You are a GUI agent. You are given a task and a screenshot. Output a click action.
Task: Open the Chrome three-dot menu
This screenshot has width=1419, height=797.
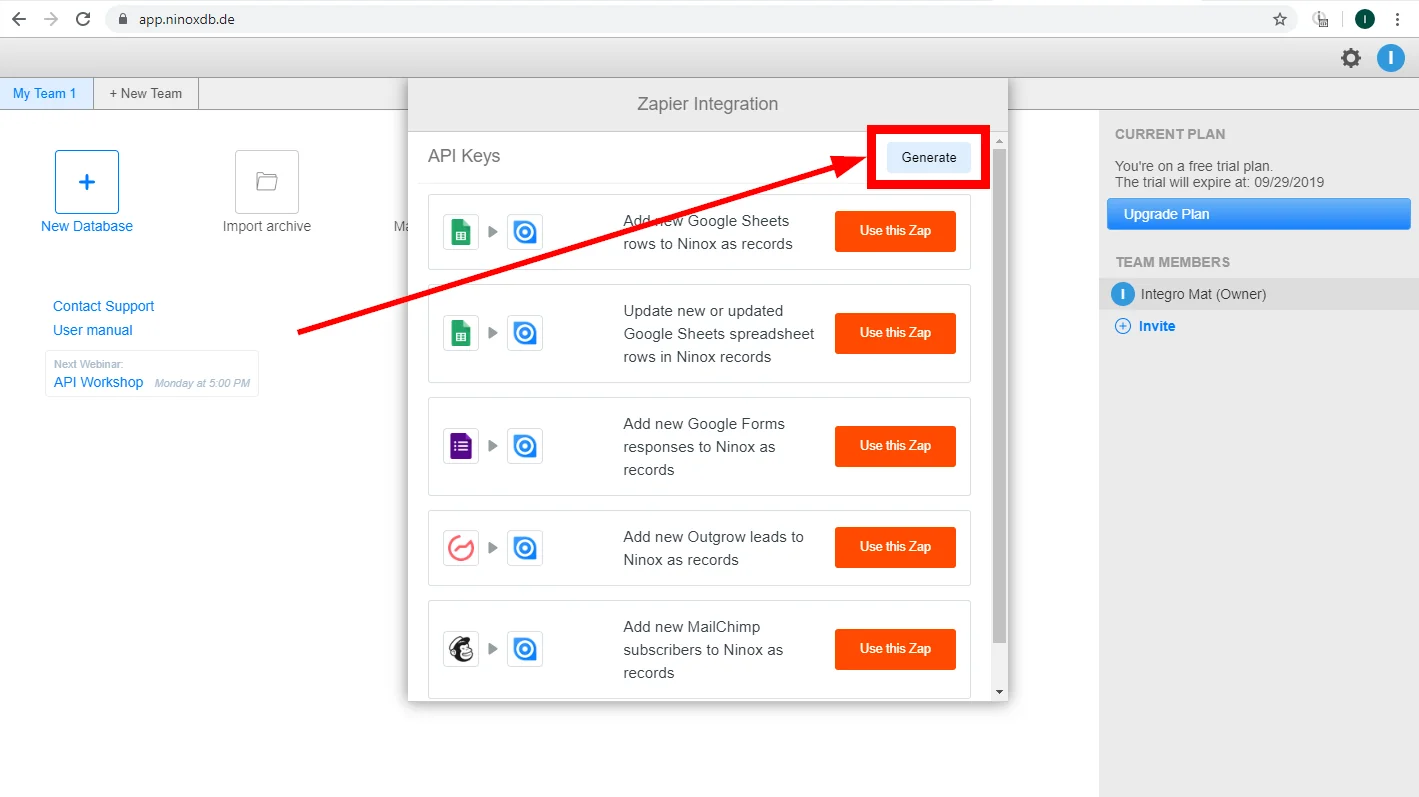tap(1397, 19)
